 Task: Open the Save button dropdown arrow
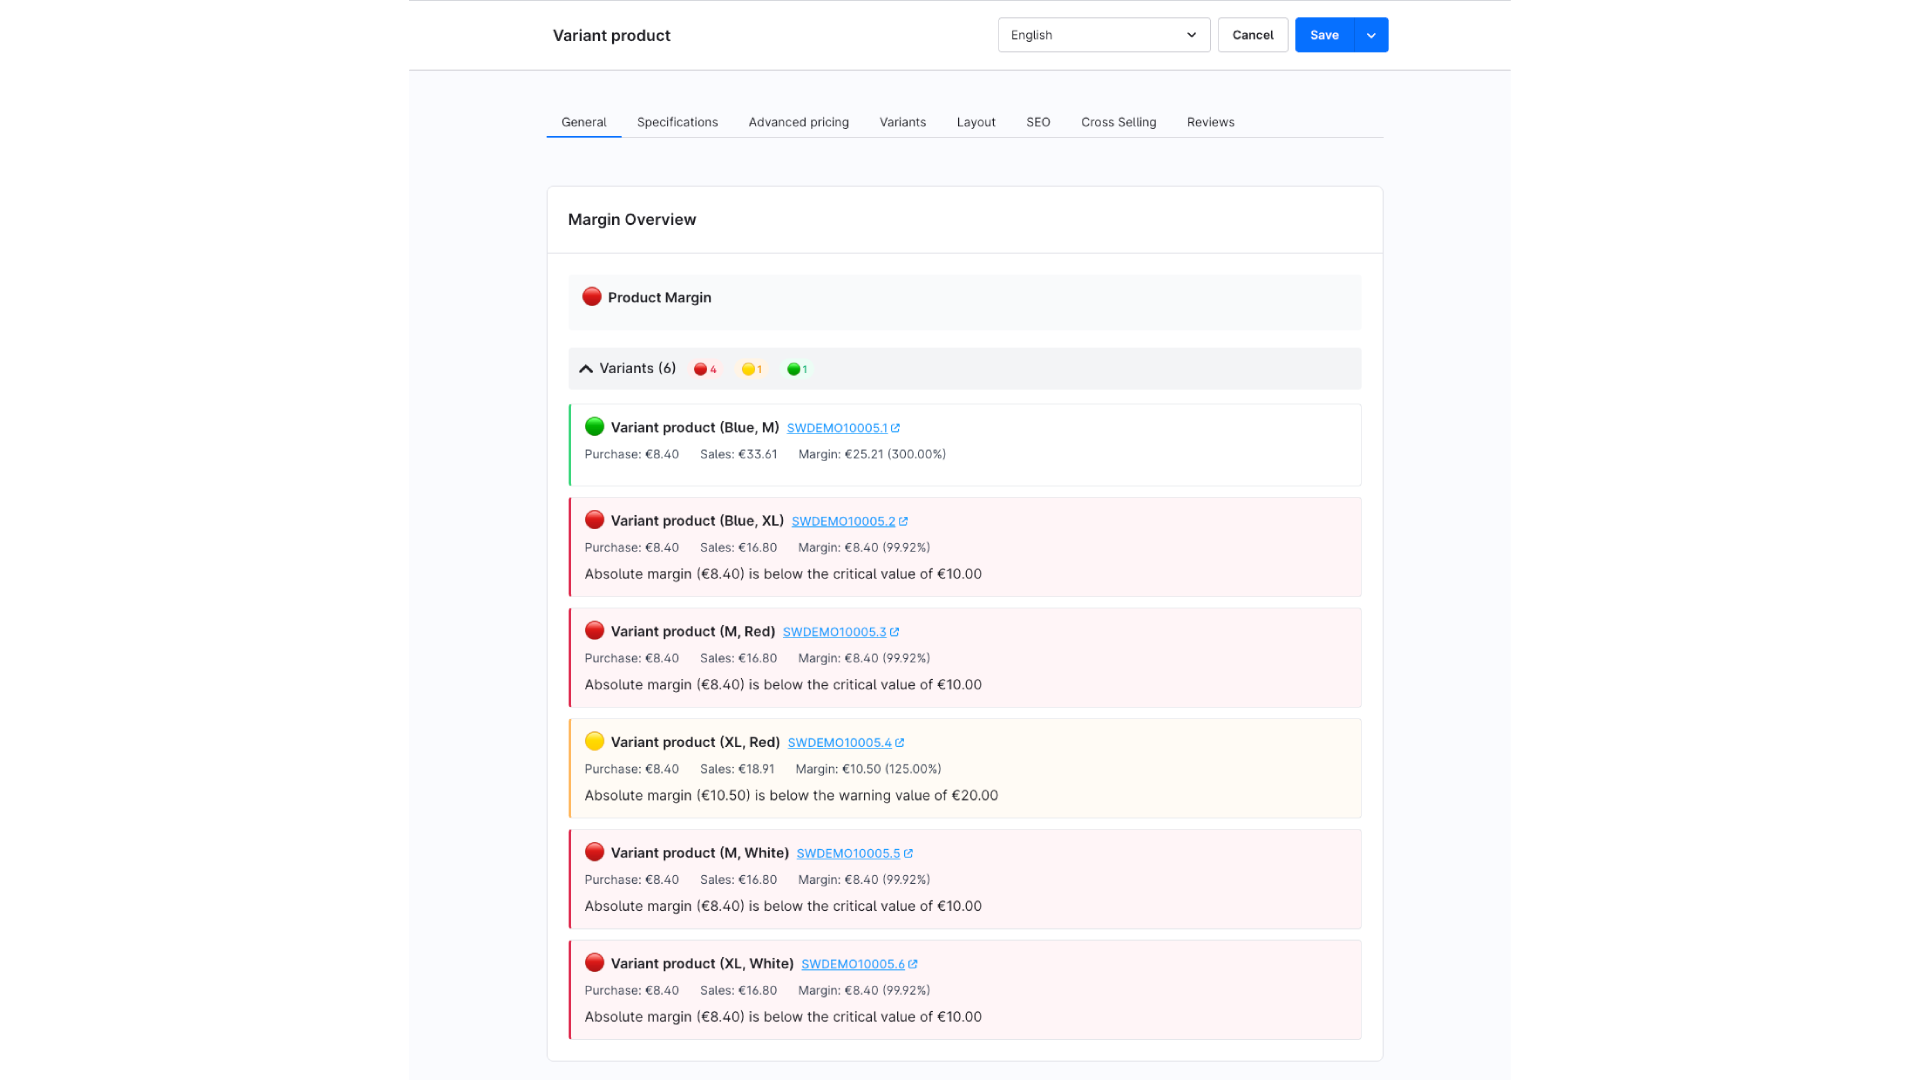(1371, 35)
